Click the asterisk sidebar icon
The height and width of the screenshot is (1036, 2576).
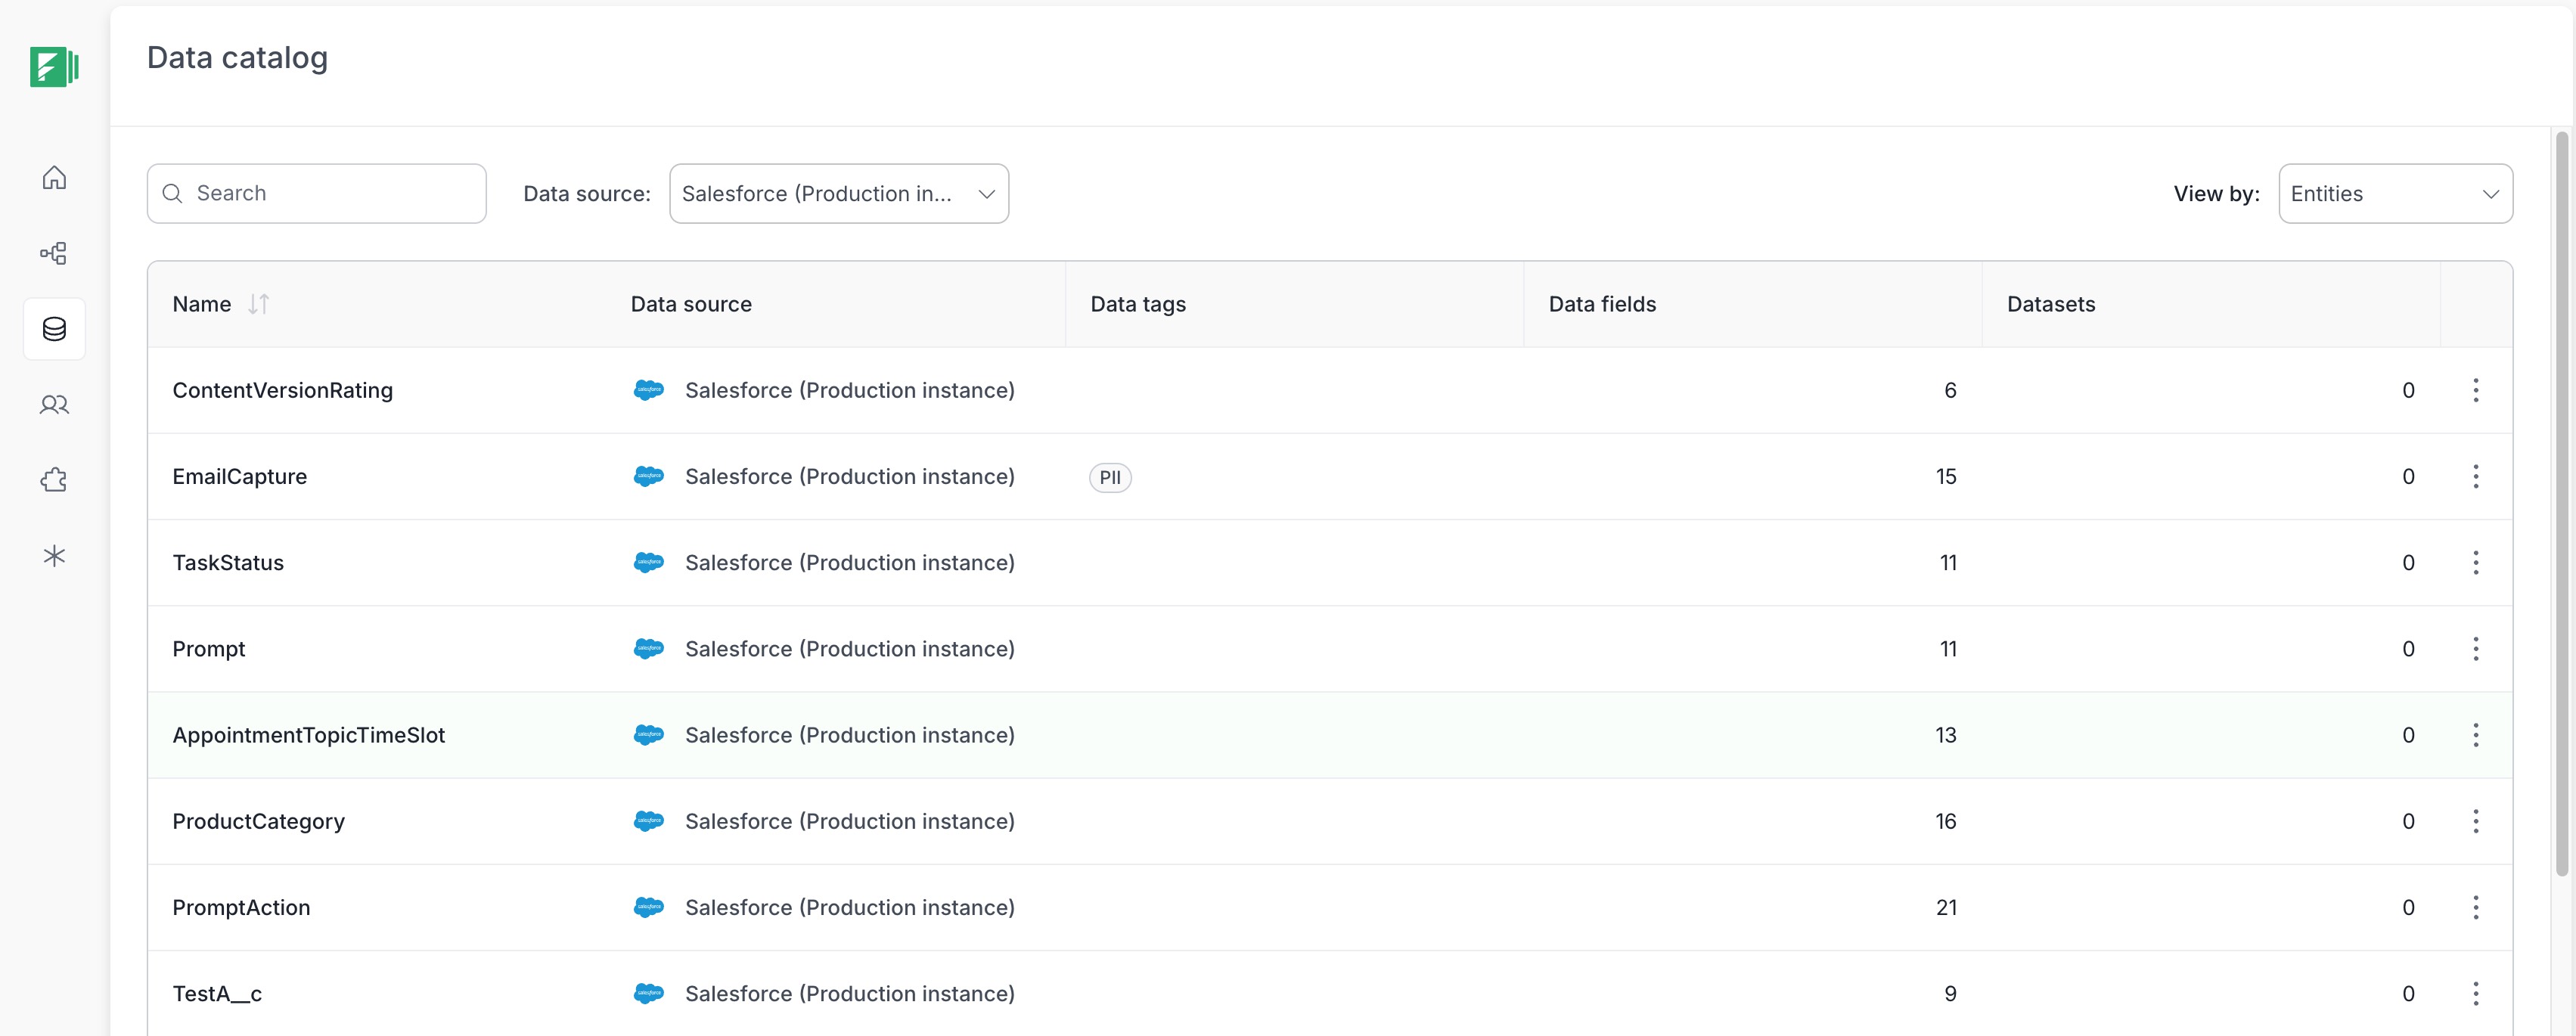[x=54, y=556]
